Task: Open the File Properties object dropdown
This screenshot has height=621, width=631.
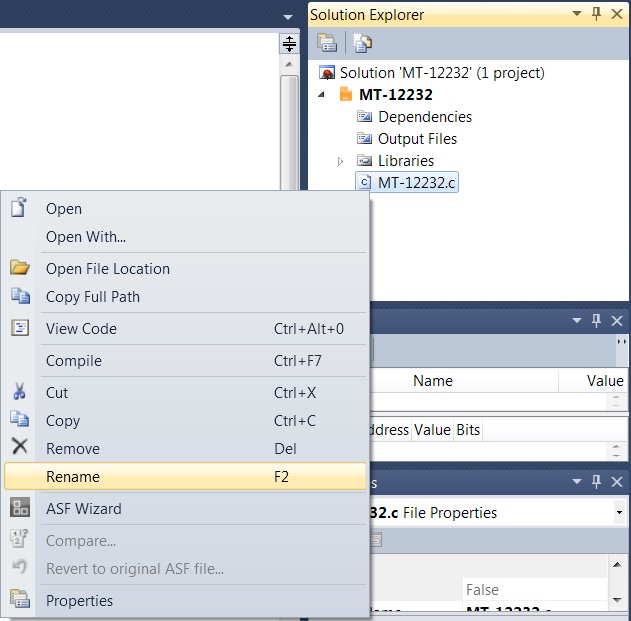Action: 620,513
